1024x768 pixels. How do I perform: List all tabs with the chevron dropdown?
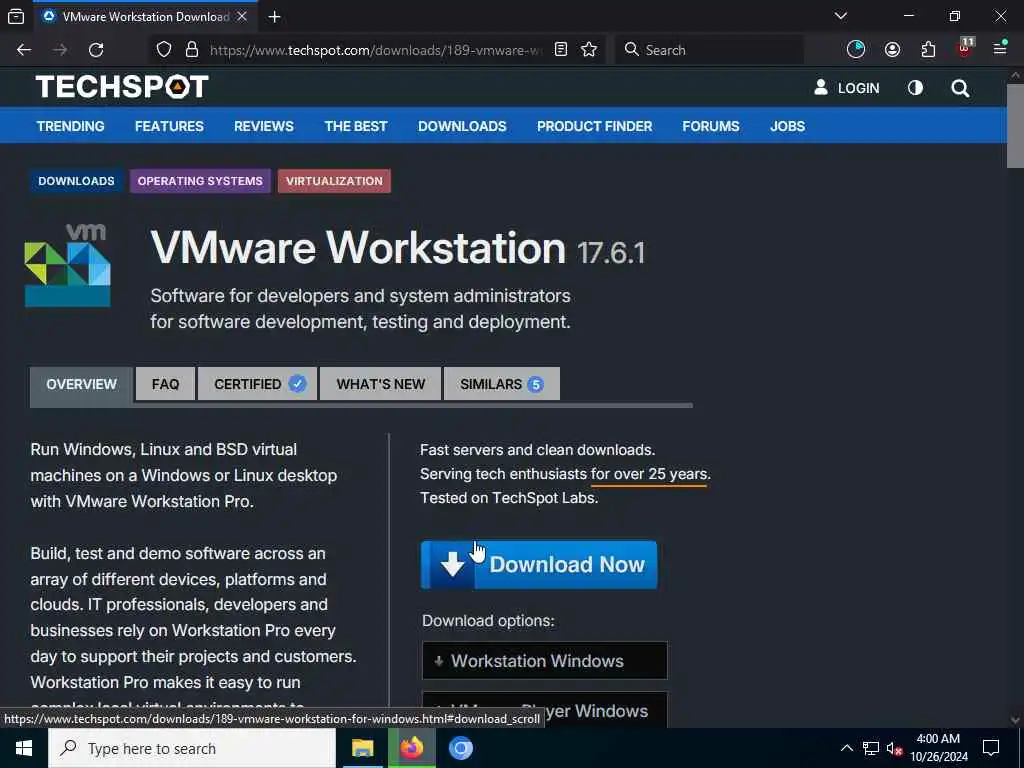(x=841, y=16)
